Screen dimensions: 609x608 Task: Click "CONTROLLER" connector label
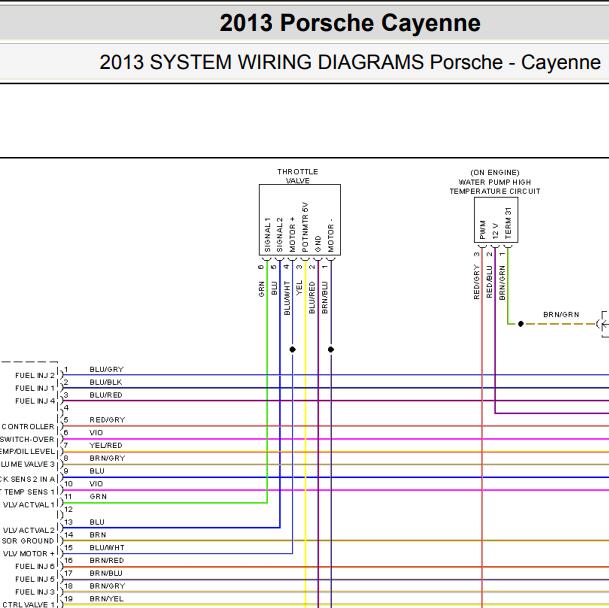[x=28, y=427]
